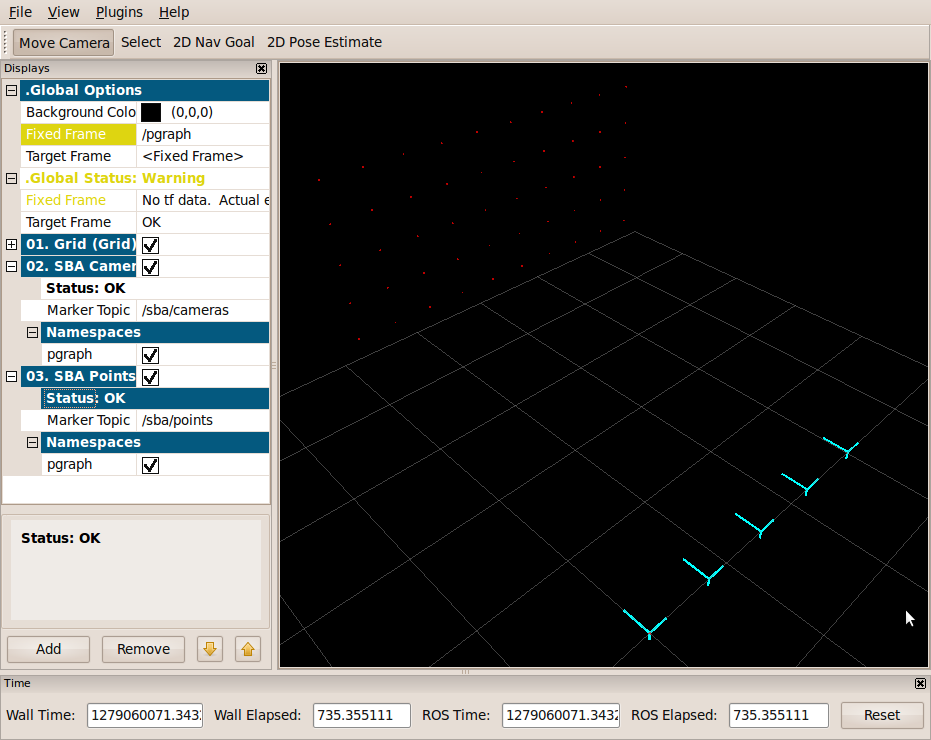Collapse the .Global Options section
The image size is (931, 740).
pyautogui.click(x=11, y=90)
